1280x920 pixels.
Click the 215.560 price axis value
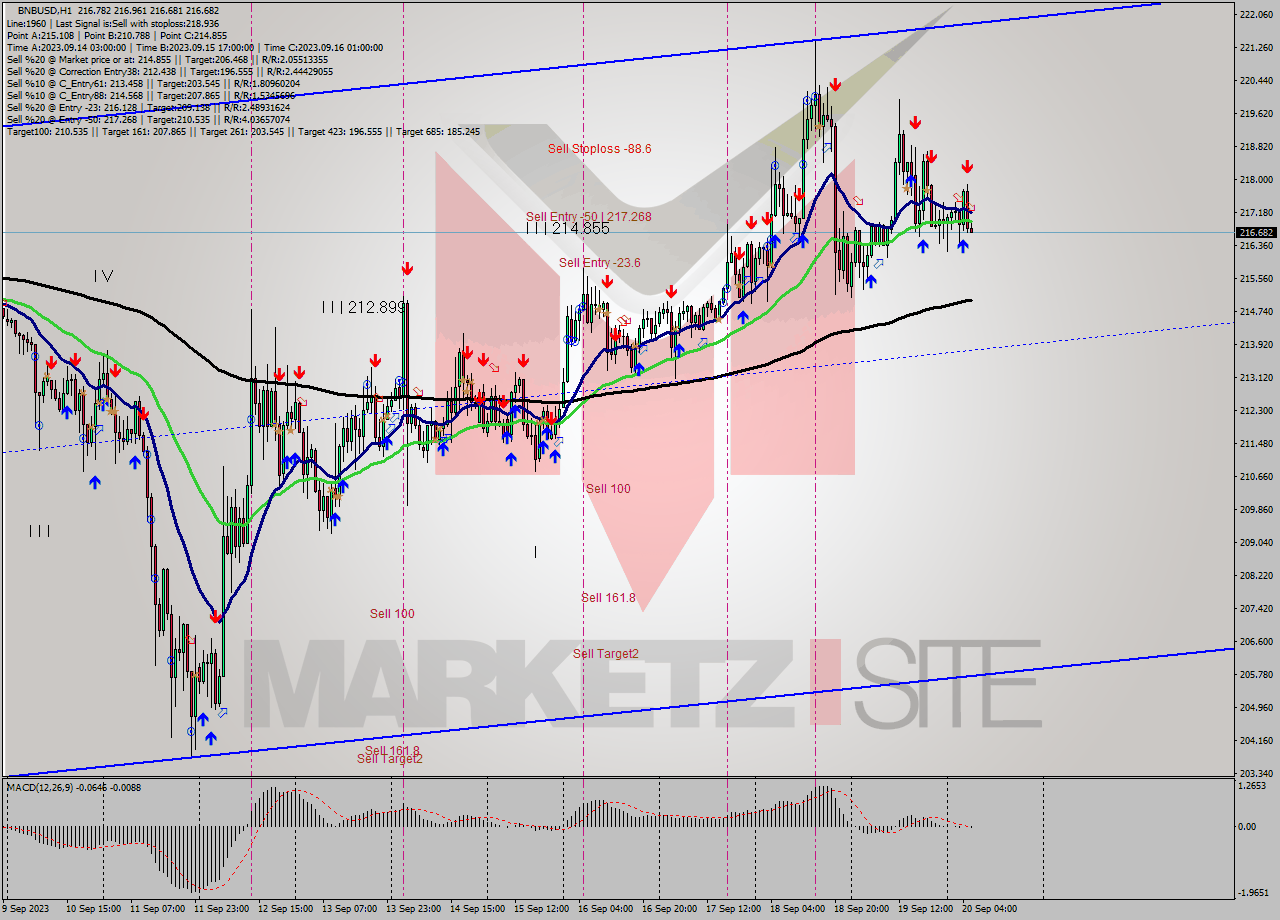[1255, 278]
